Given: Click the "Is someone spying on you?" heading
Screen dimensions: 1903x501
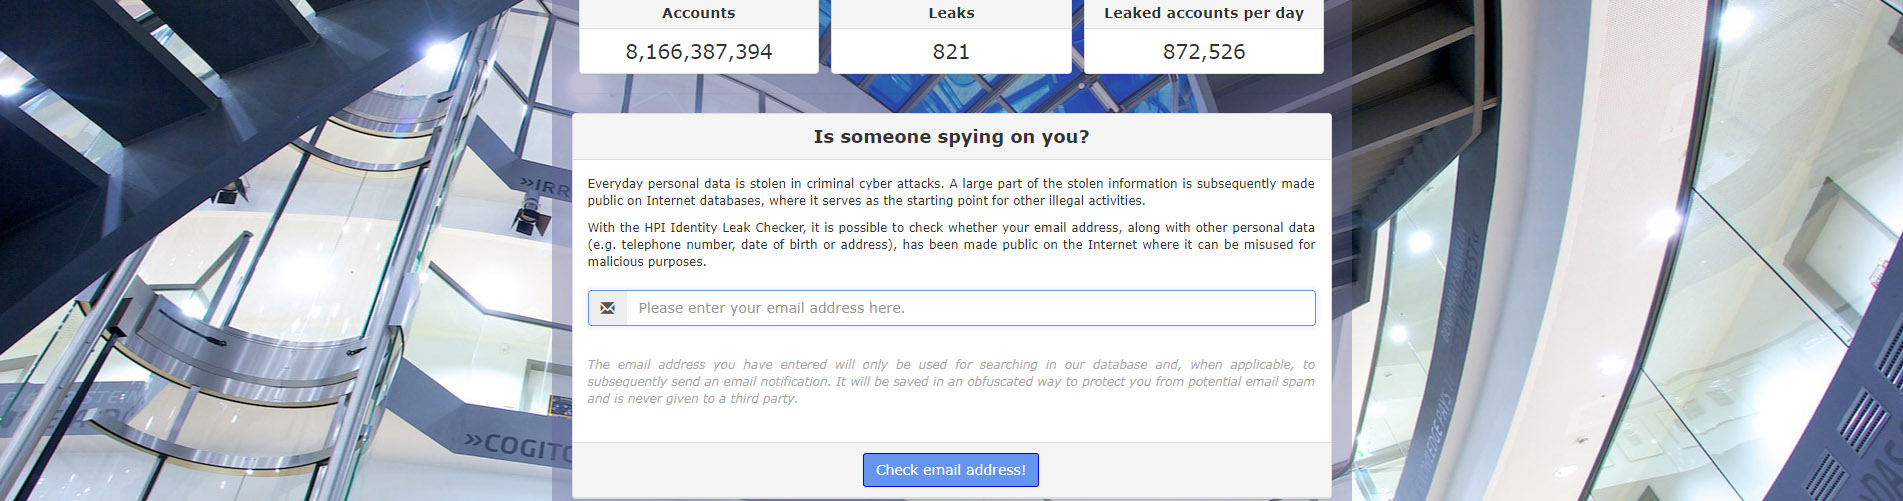Looking at the screenshot, I should (x=951, y=137).
